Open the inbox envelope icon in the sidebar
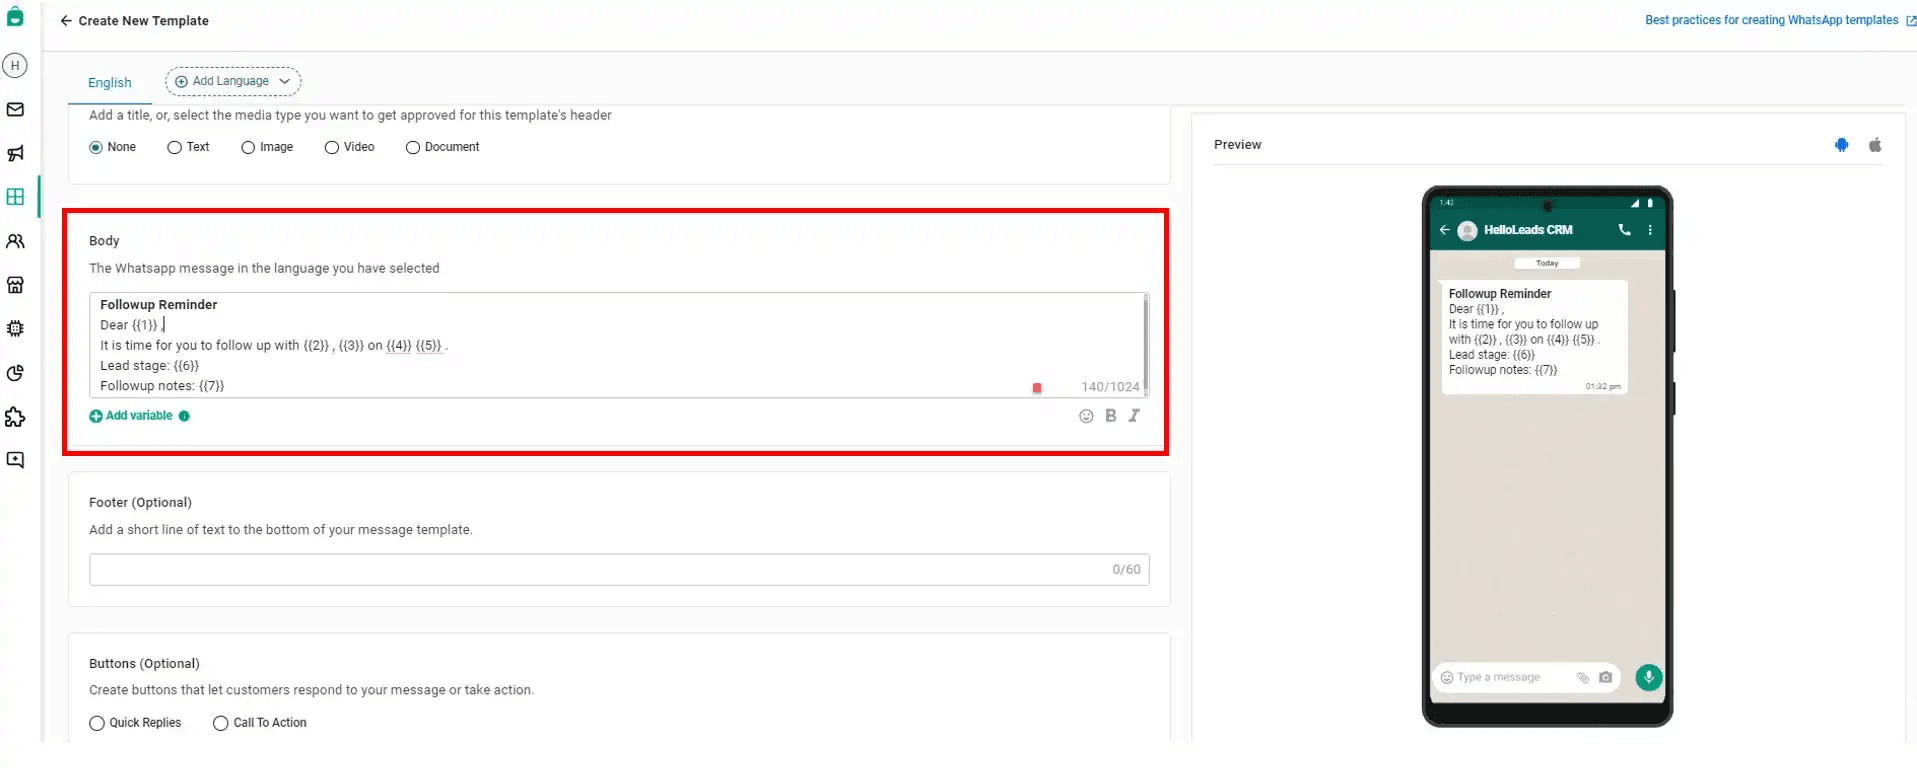The image size is (1917, 768). [15, 110]
